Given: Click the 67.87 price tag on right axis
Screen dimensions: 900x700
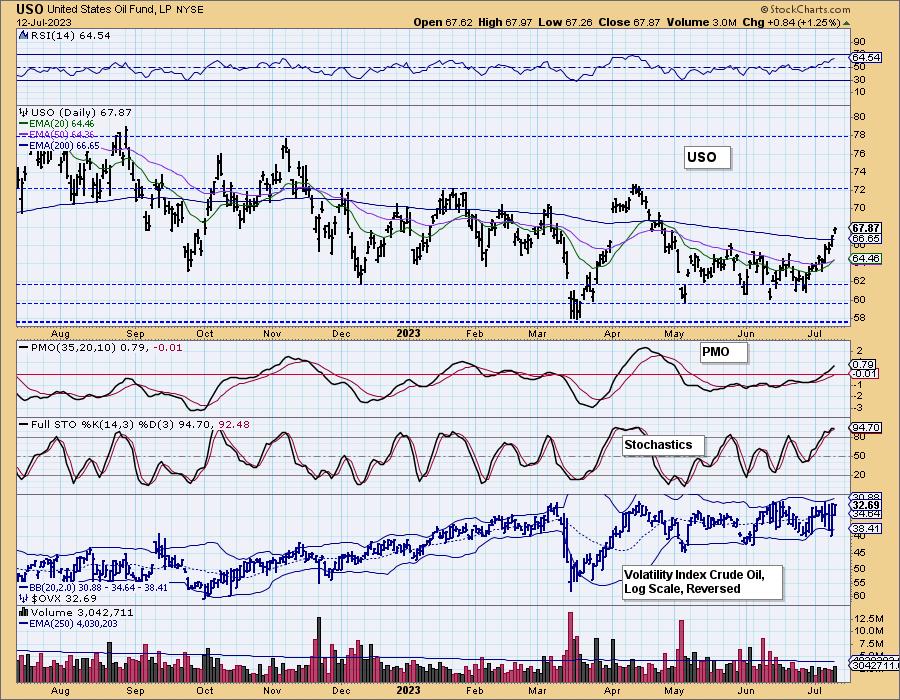Looking at the screenshot, I should (x=866, y=228).
